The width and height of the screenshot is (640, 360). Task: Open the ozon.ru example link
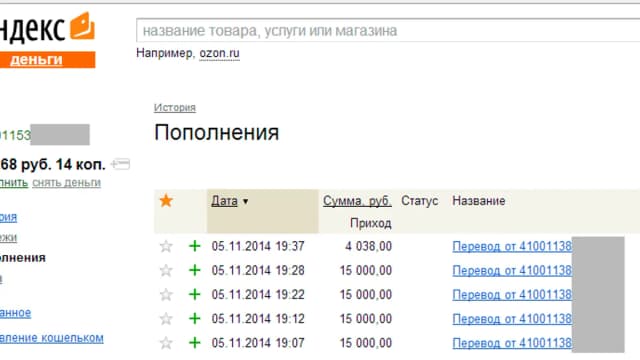pos(219,53)
